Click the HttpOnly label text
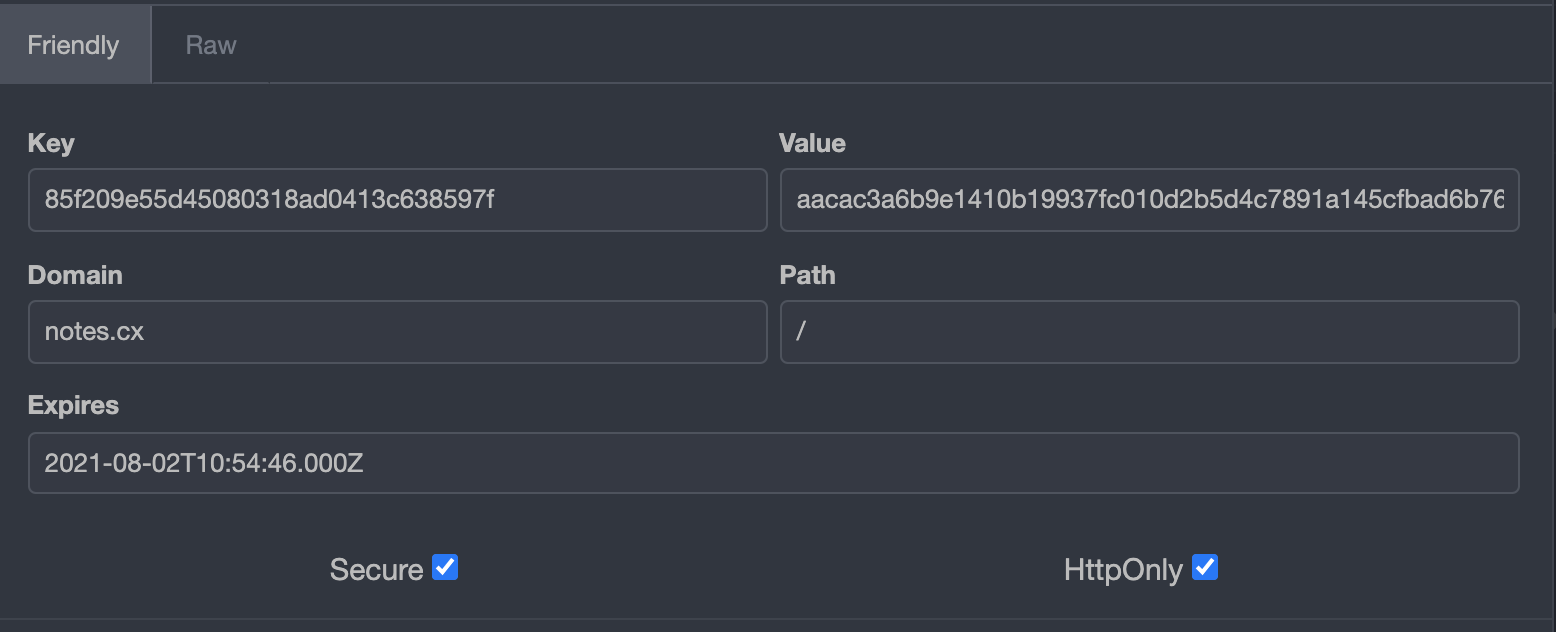Screen dimensions: 1556x632 [x=1123, y=570]
